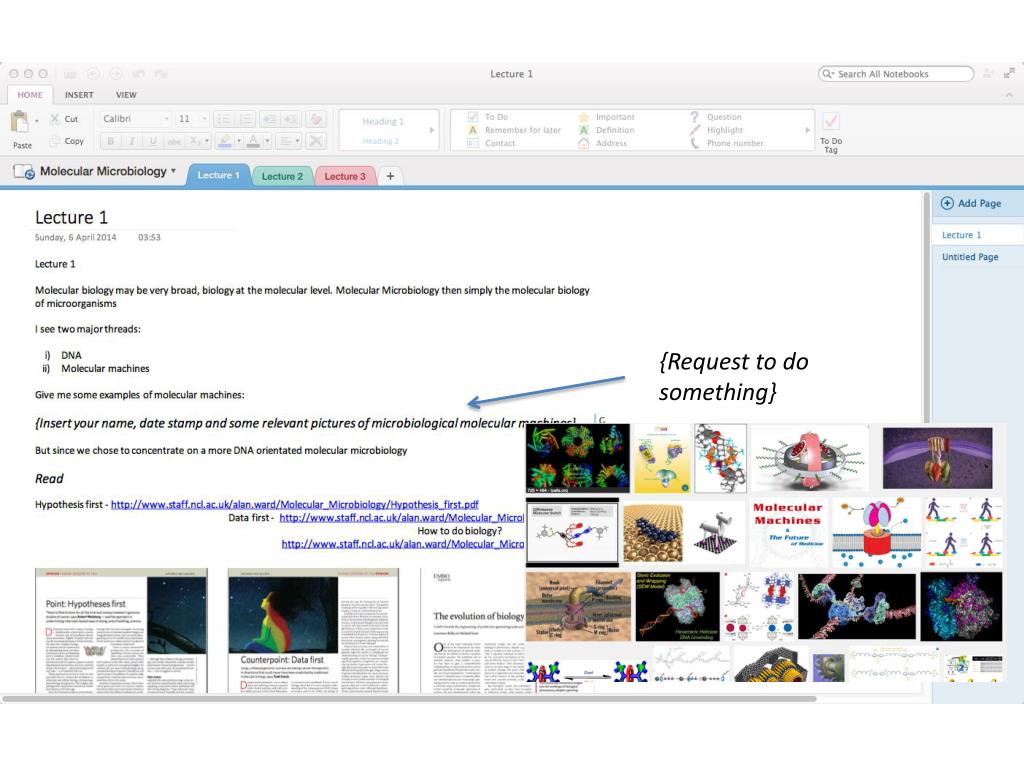The width and height of the screenshot is (1024, 768).
Task: Click the yellow text highlight color button
Action: tap(225, 141)
